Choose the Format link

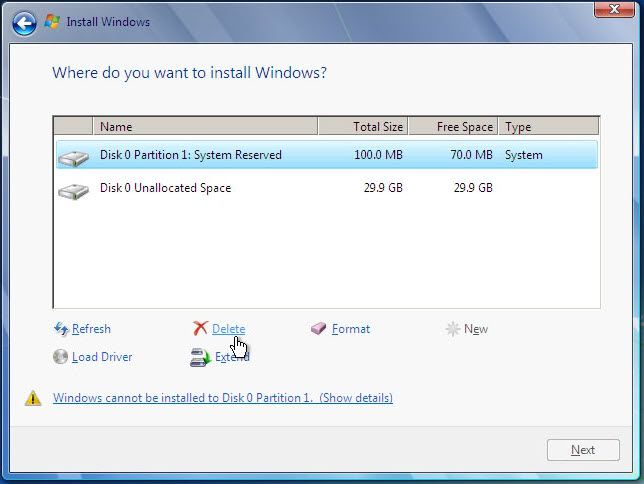click(351, 329)
